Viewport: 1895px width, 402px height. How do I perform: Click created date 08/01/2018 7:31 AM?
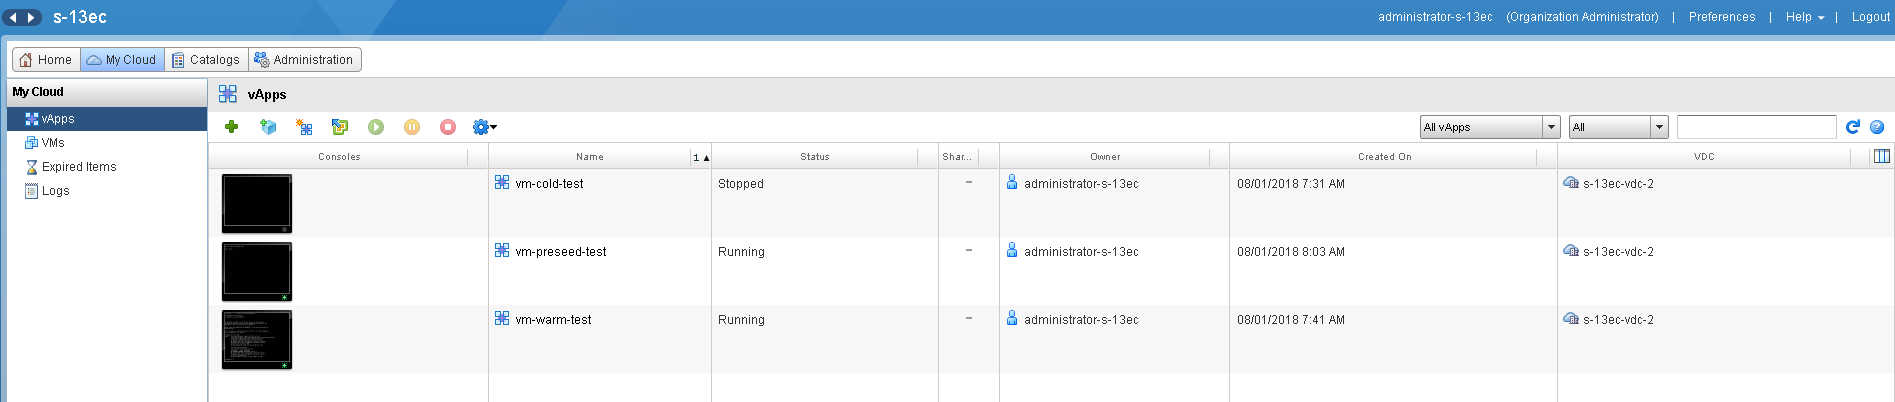(x=1291, y=184)
